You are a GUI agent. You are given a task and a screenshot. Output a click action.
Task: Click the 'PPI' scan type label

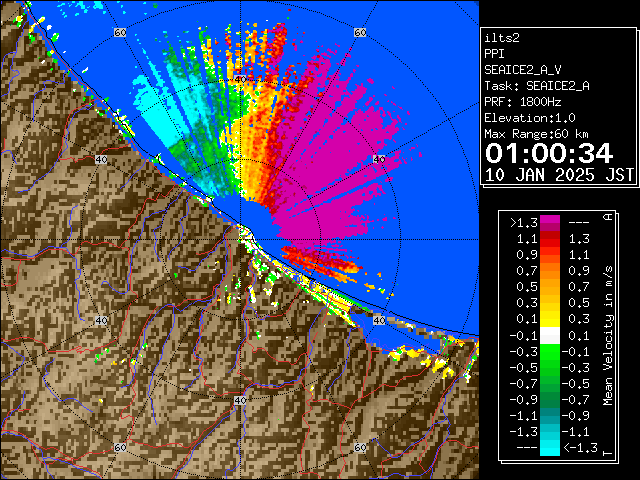tap(494, 54)
